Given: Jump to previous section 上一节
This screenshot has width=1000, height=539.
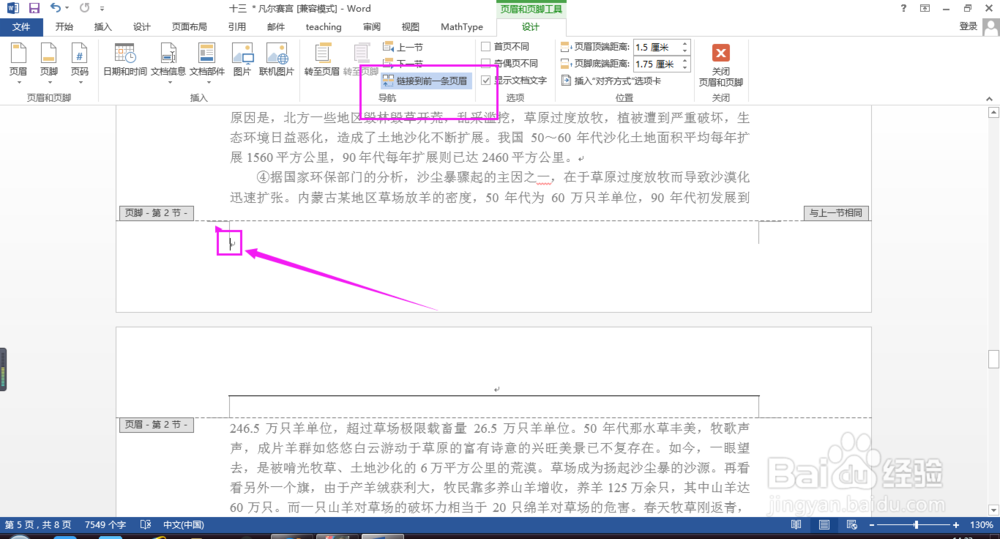Looking at the screenshot, I should click(x=403, y=47).
